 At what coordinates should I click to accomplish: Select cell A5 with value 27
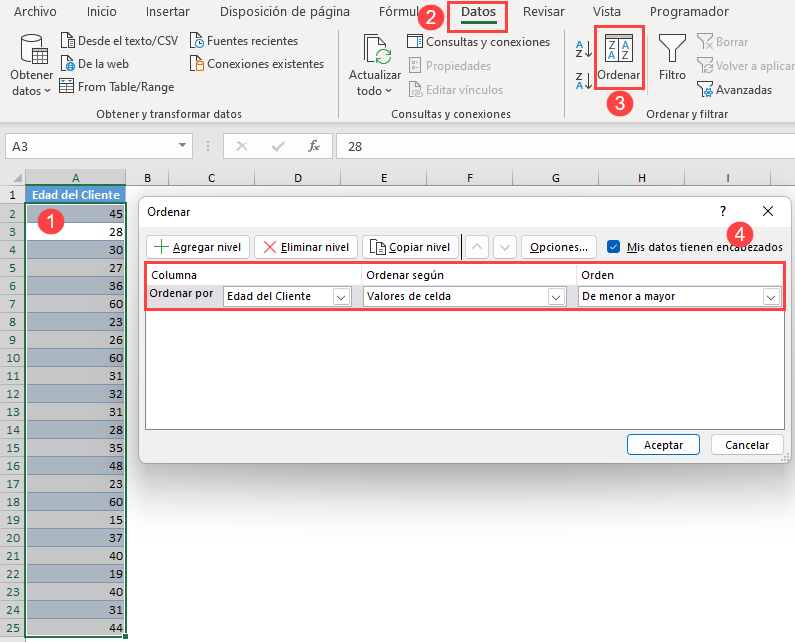click(76, 268)
